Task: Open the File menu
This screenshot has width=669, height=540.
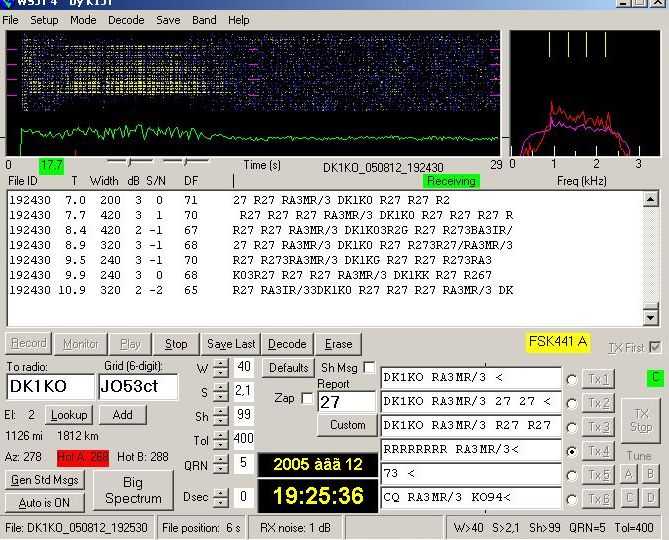Action: [10, 20]
